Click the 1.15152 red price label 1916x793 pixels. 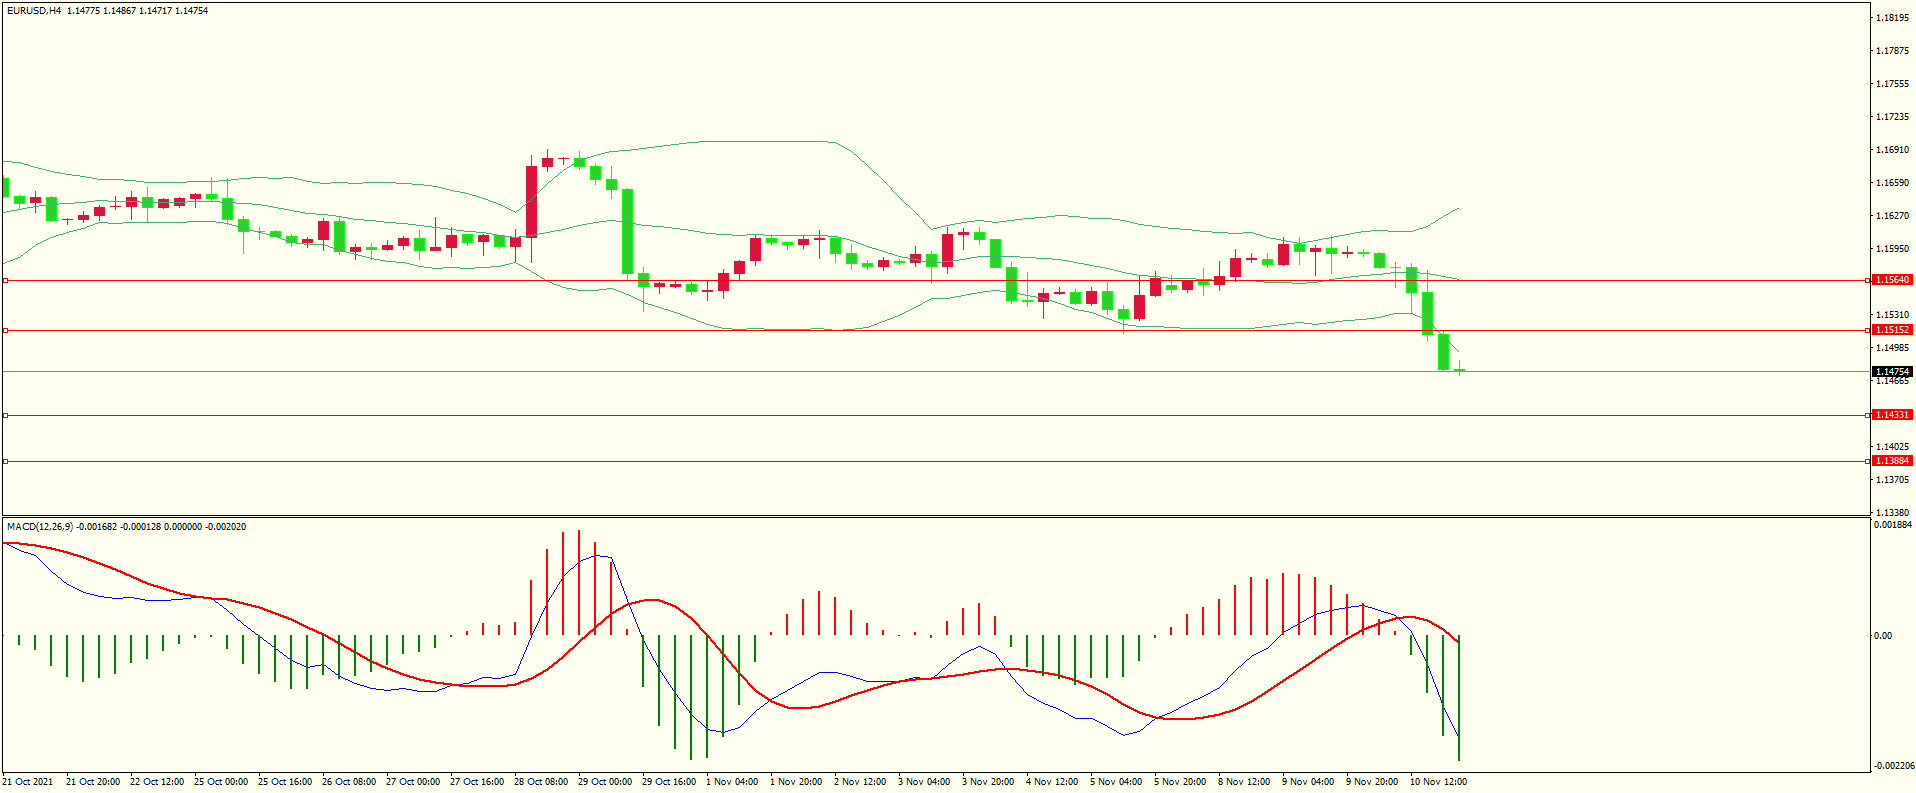pos(1891,330)
